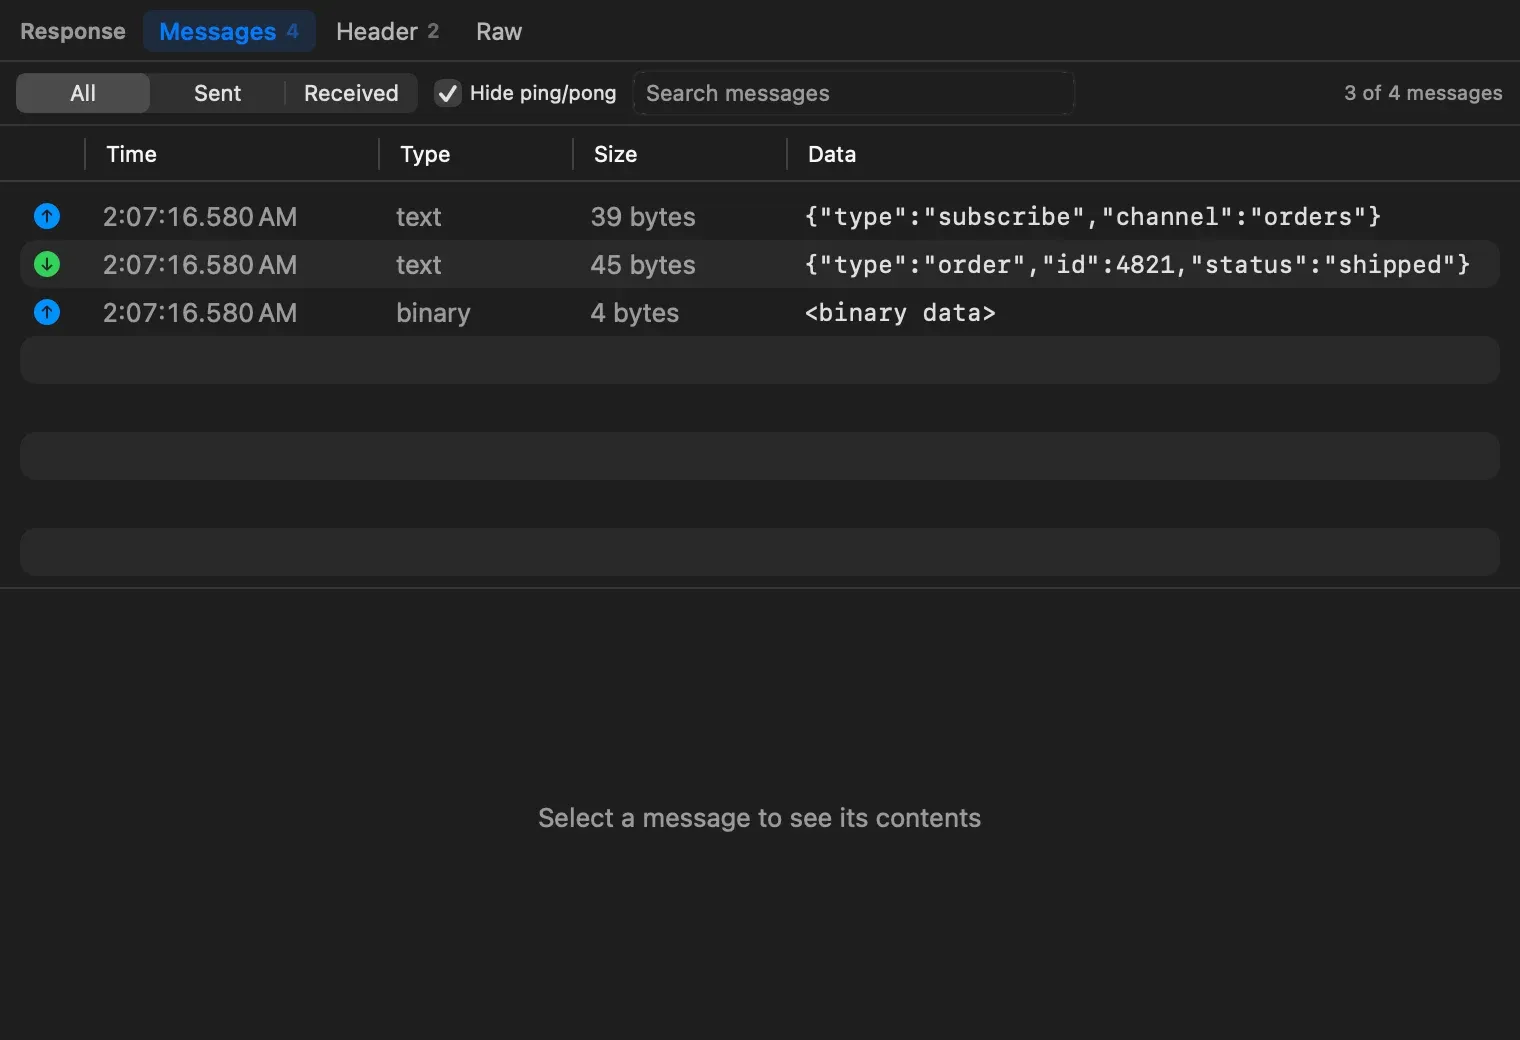Select the <binary data> message
Screen dimensions: 1520x1040
tap(900, 312)
